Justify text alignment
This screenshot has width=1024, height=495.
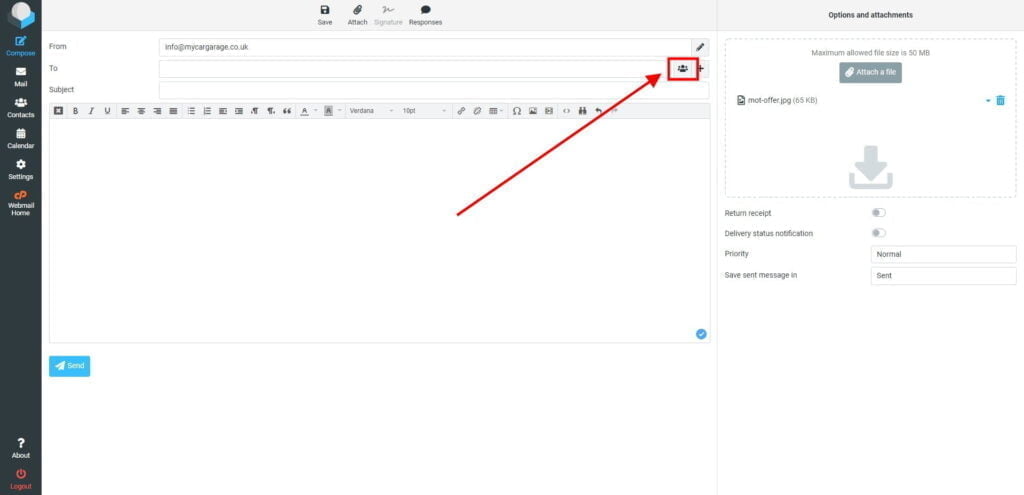173,111
